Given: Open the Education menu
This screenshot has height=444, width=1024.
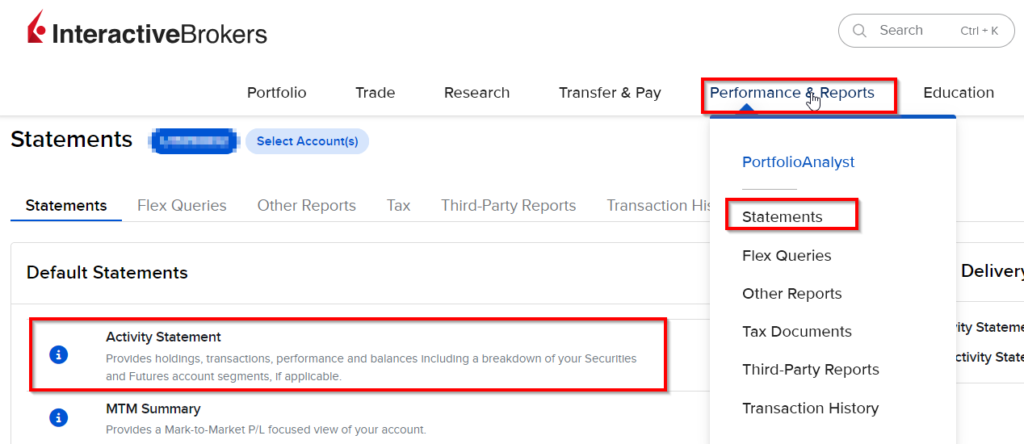Looking at the screenshot, I should click(x=958, y=93).
